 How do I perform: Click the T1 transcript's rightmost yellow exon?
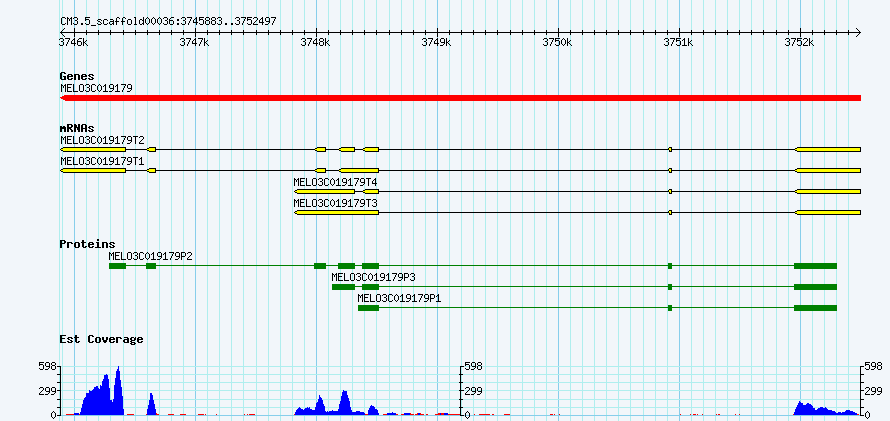(x=828, y=170)
